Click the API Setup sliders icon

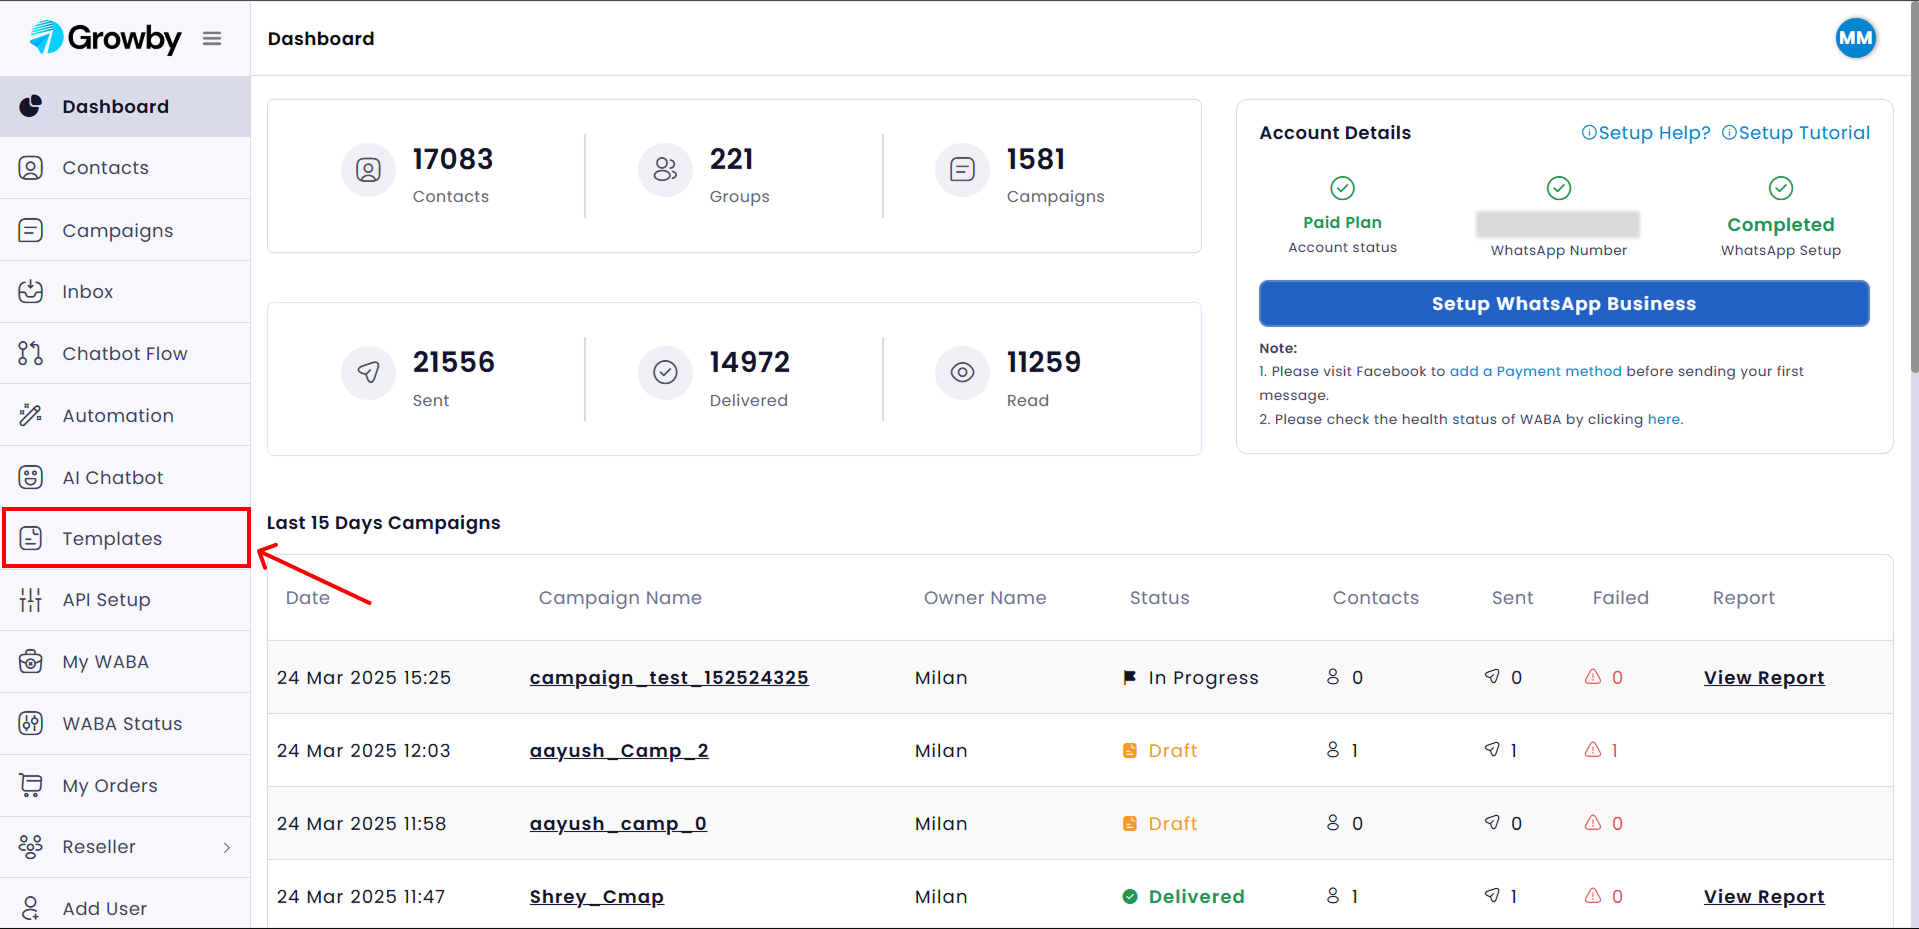point(31,600)
